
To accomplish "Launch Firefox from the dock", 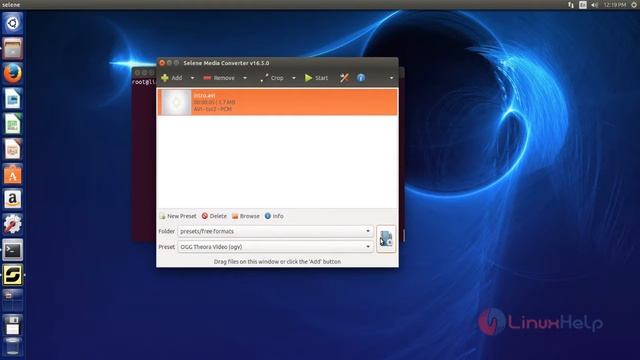I will (x=13, y=73).
